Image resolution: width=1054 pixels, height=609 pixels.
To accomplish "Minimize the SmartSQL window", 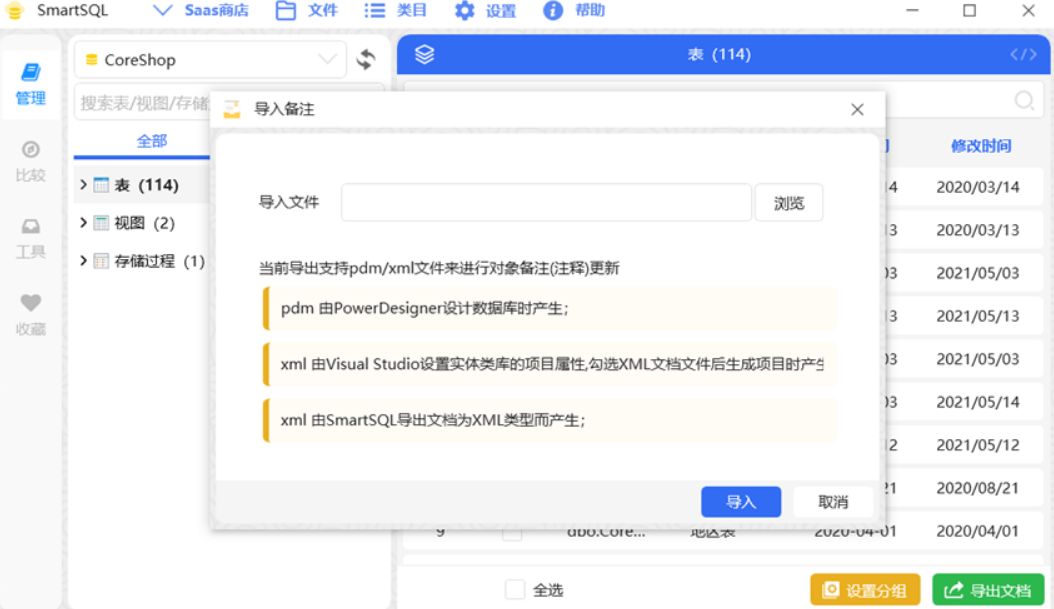I will click(x=912, y=11).
